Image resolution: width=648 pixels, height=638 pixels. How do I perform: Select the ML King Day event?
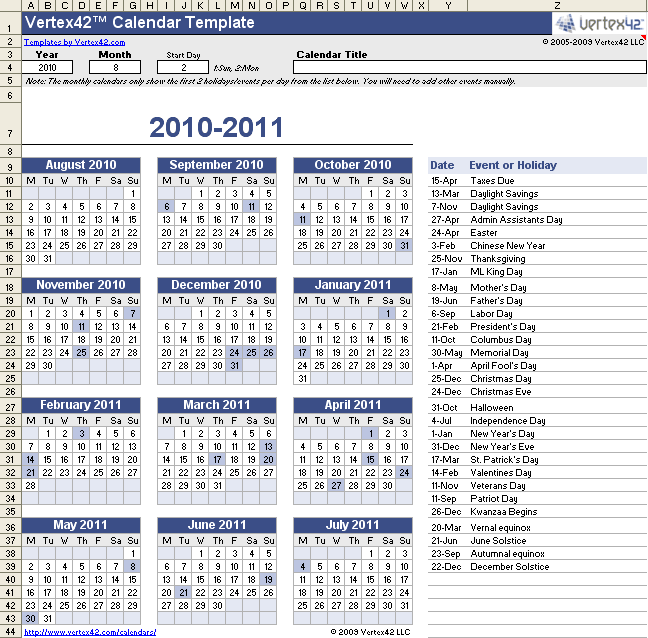(x=496, y=272)
